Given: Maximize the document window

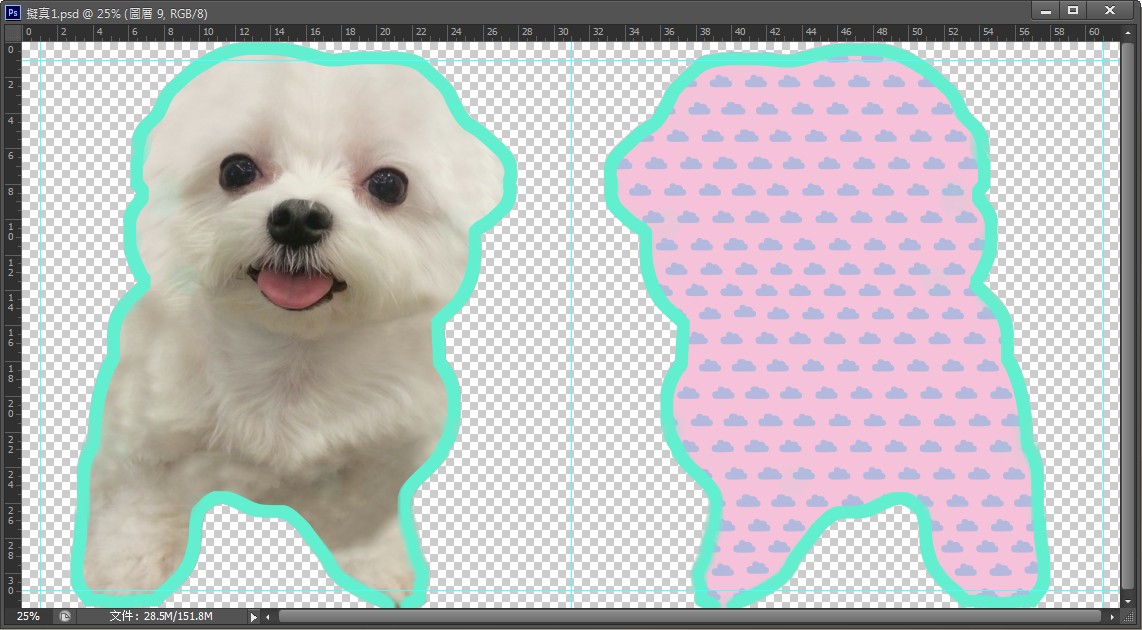Looking at the screenshot, I should pos(1073,10).
